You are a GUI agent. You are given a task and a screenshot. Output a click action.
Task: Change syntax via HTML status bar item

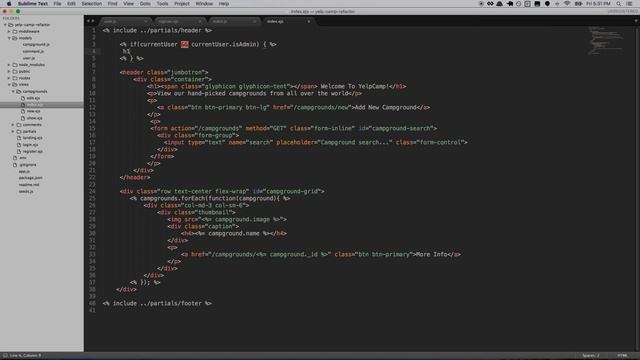622,356
